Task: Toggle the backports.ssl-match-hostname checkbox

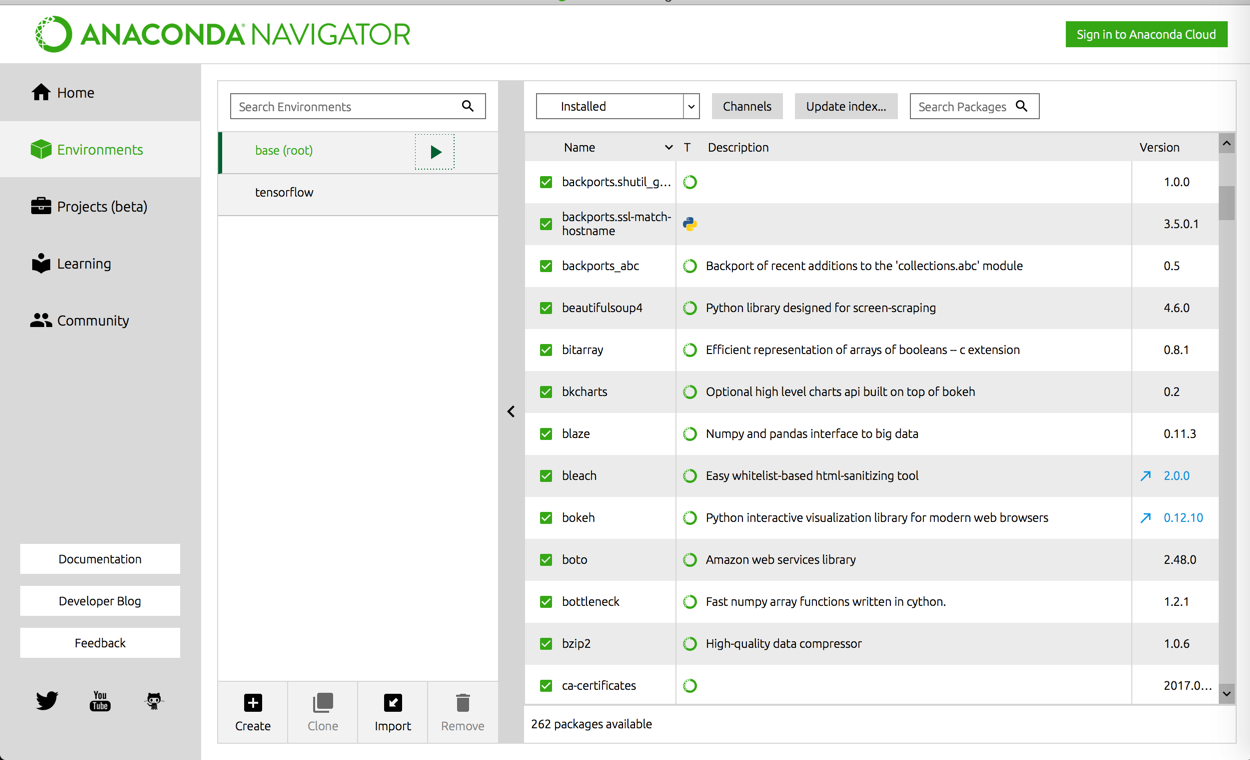Action: click(546, 224)
